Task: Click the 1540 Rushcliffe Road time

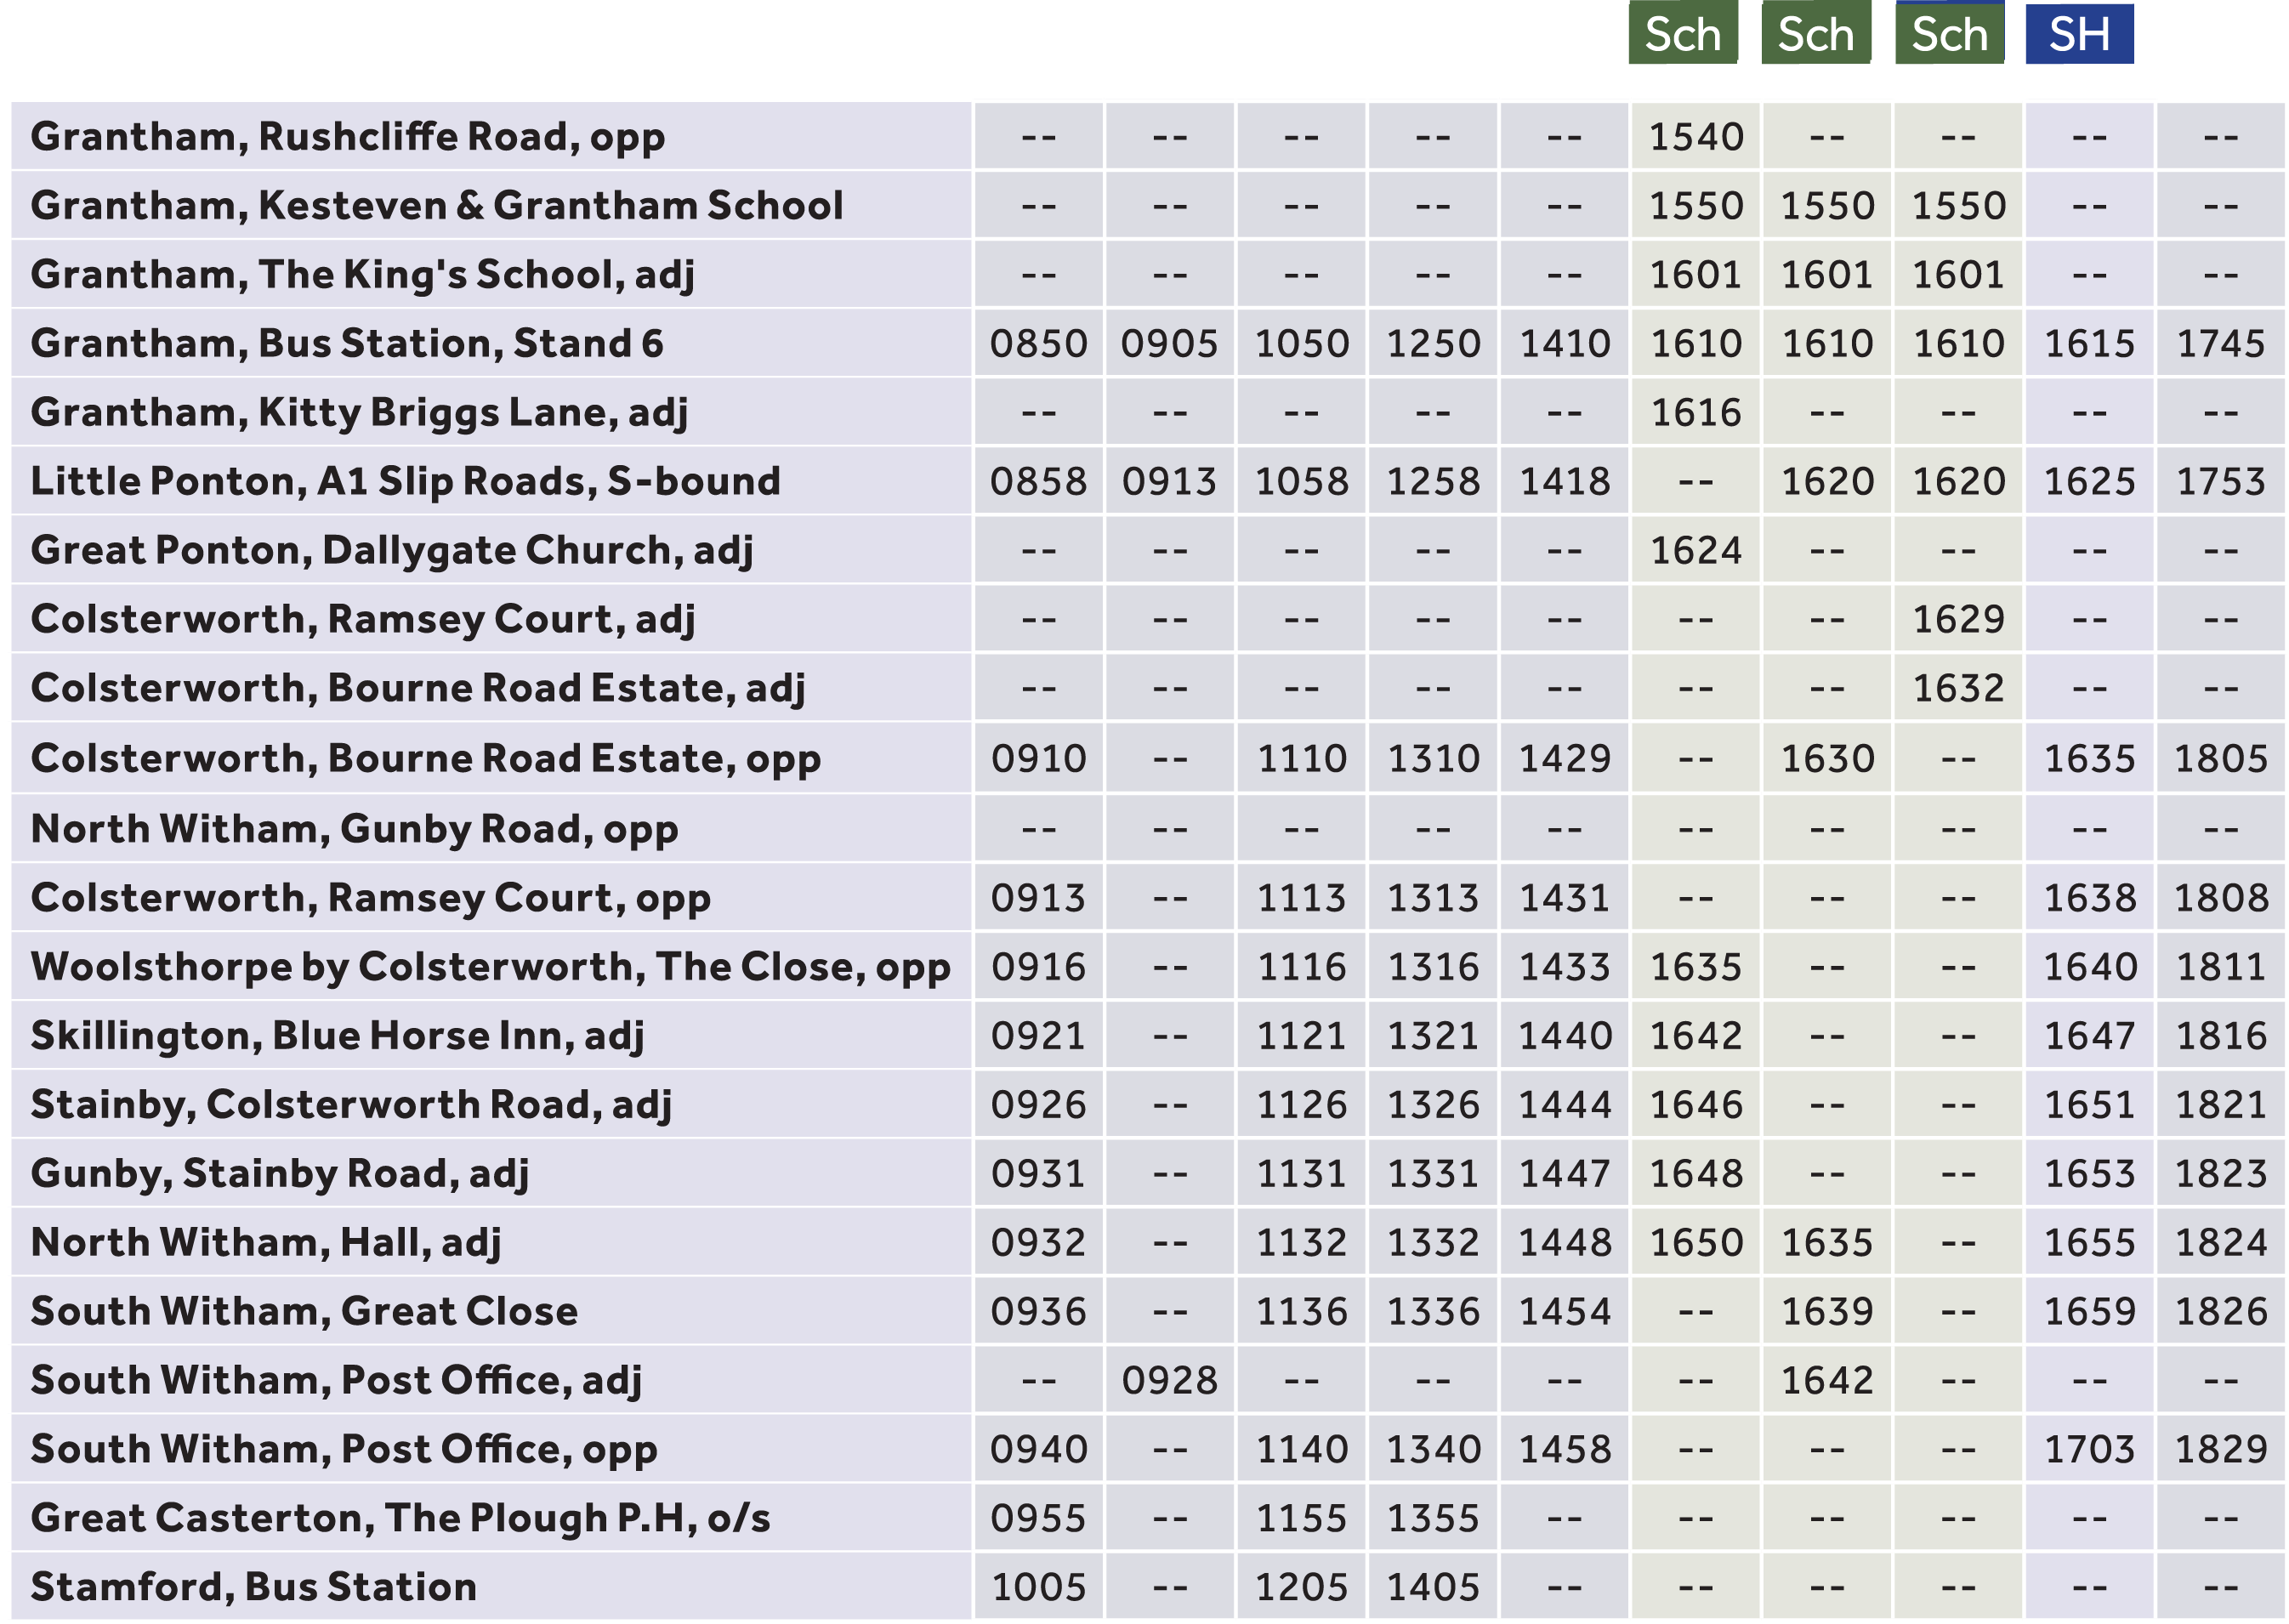Action: coord(1695,137)
